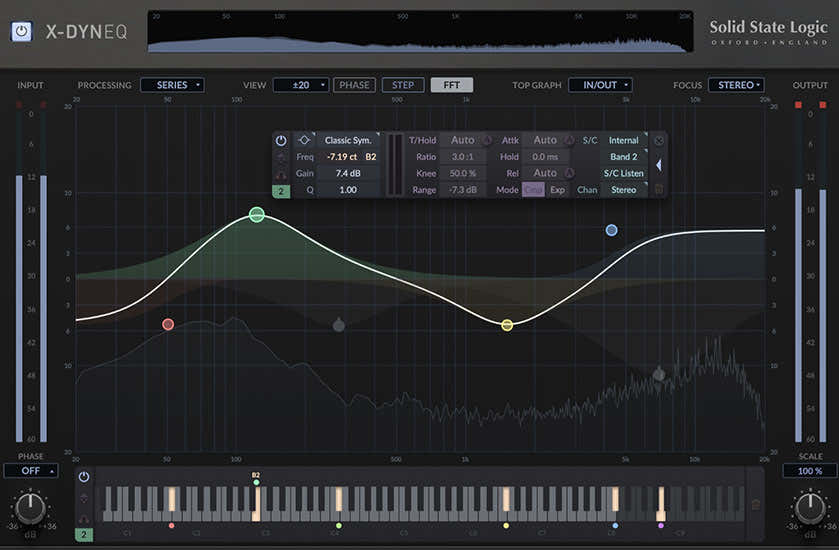Click the purple dot below the keyboard
The height and width of the screenshot is (550, 839).
pos(661,526)
